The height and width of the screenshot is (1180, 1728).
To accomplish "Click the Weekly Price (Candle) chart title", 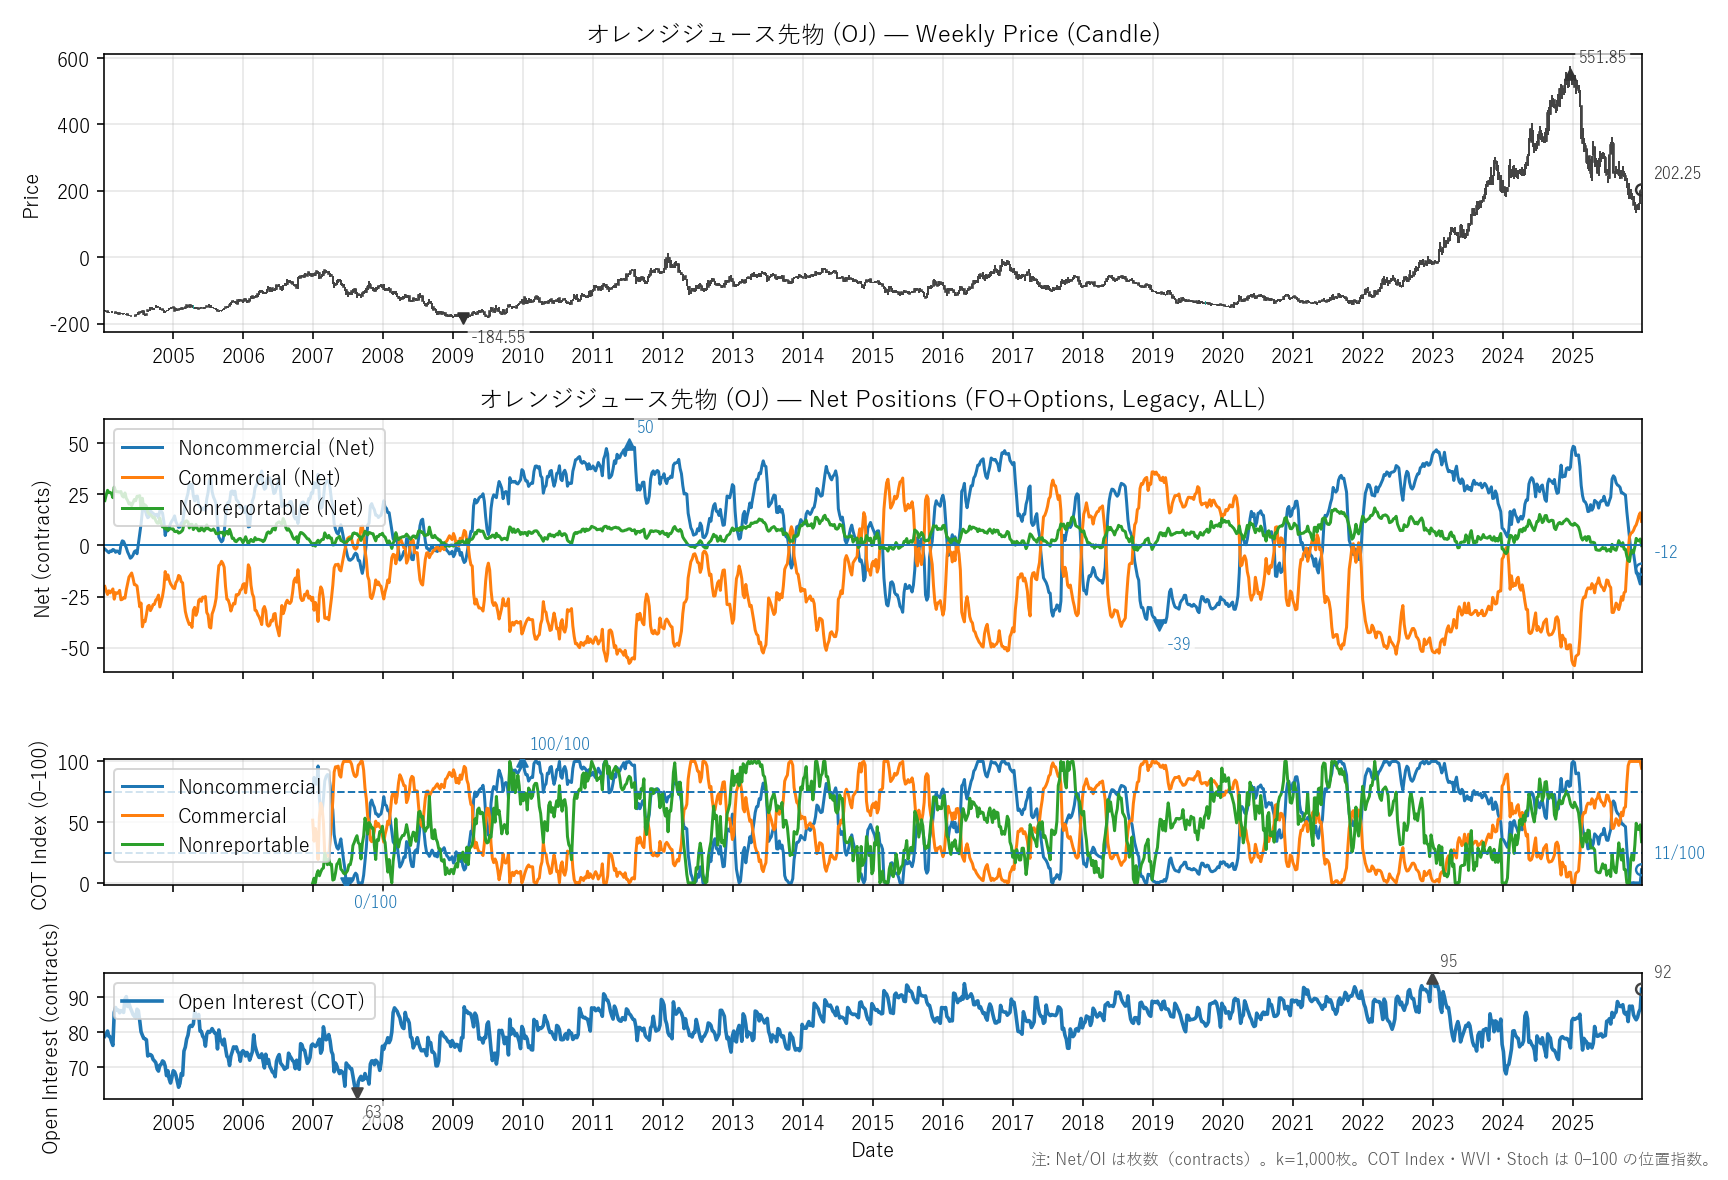I will click(873, 34).
